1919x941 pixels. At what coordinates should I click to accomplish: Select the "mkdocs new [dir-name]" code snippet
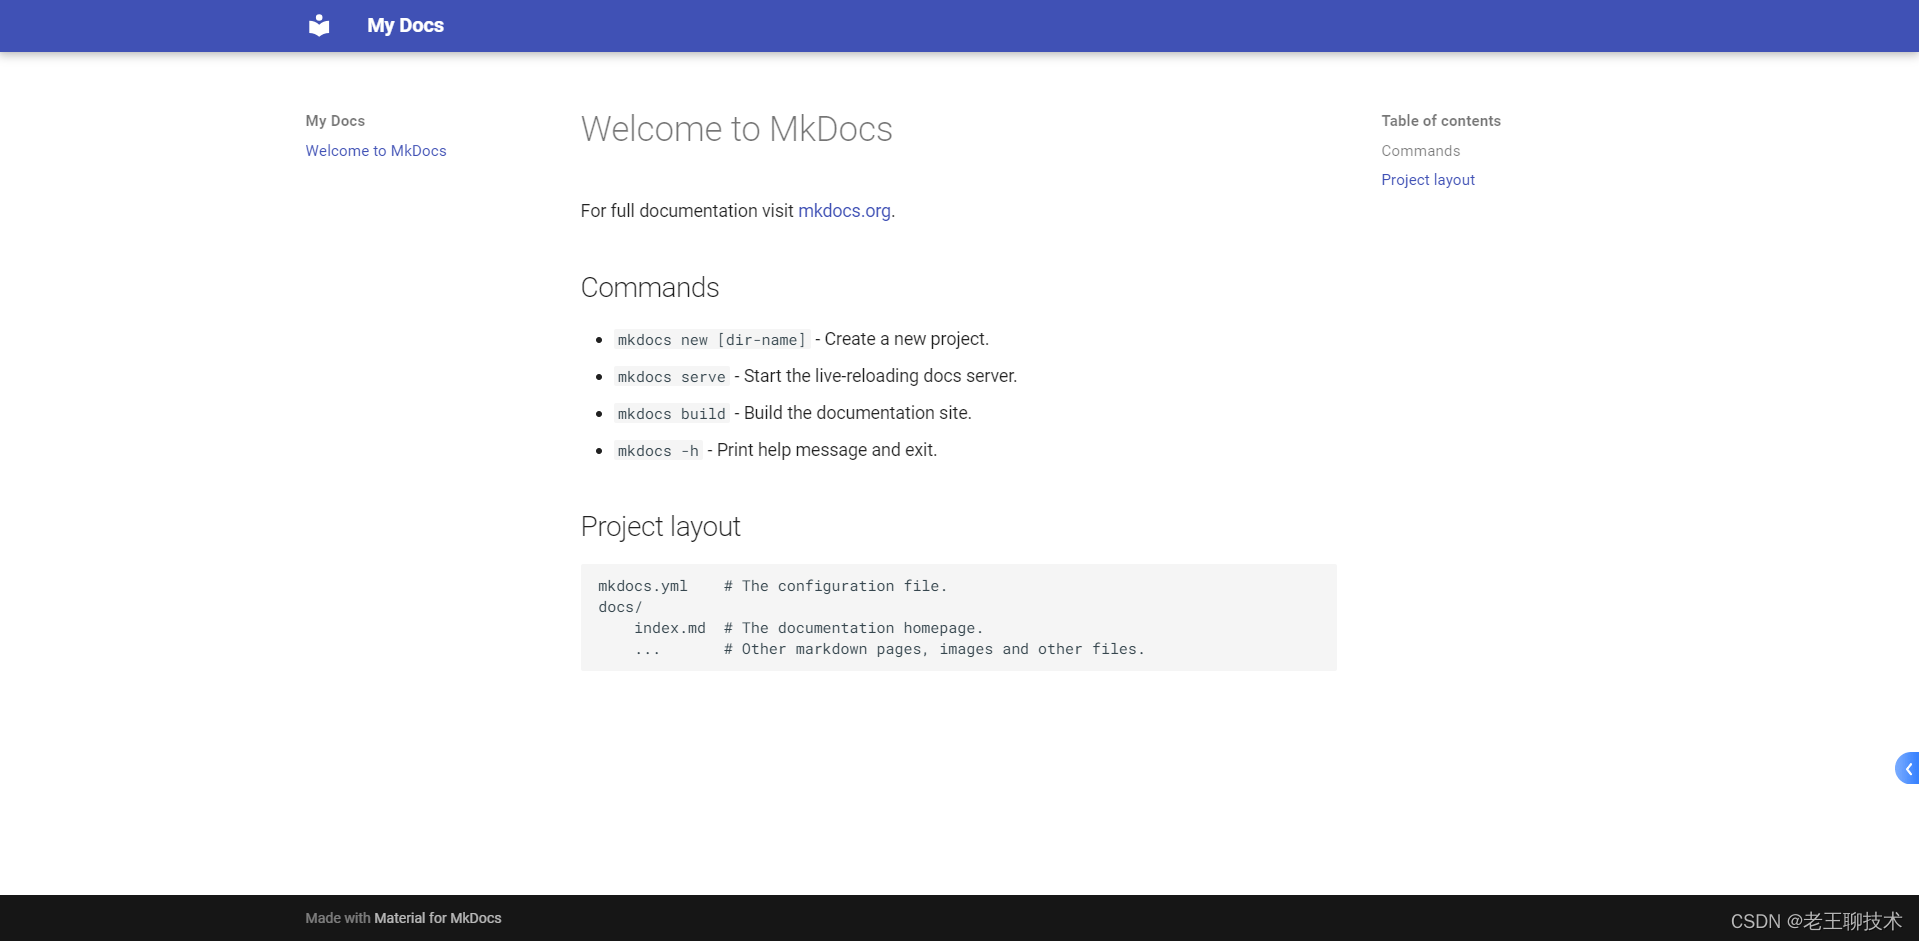click(711, 340)
